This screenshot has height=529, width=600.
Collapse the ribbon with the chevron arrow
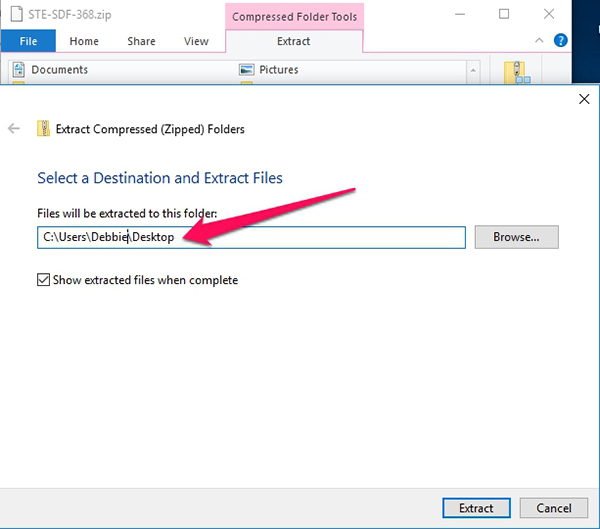(540, 41)
